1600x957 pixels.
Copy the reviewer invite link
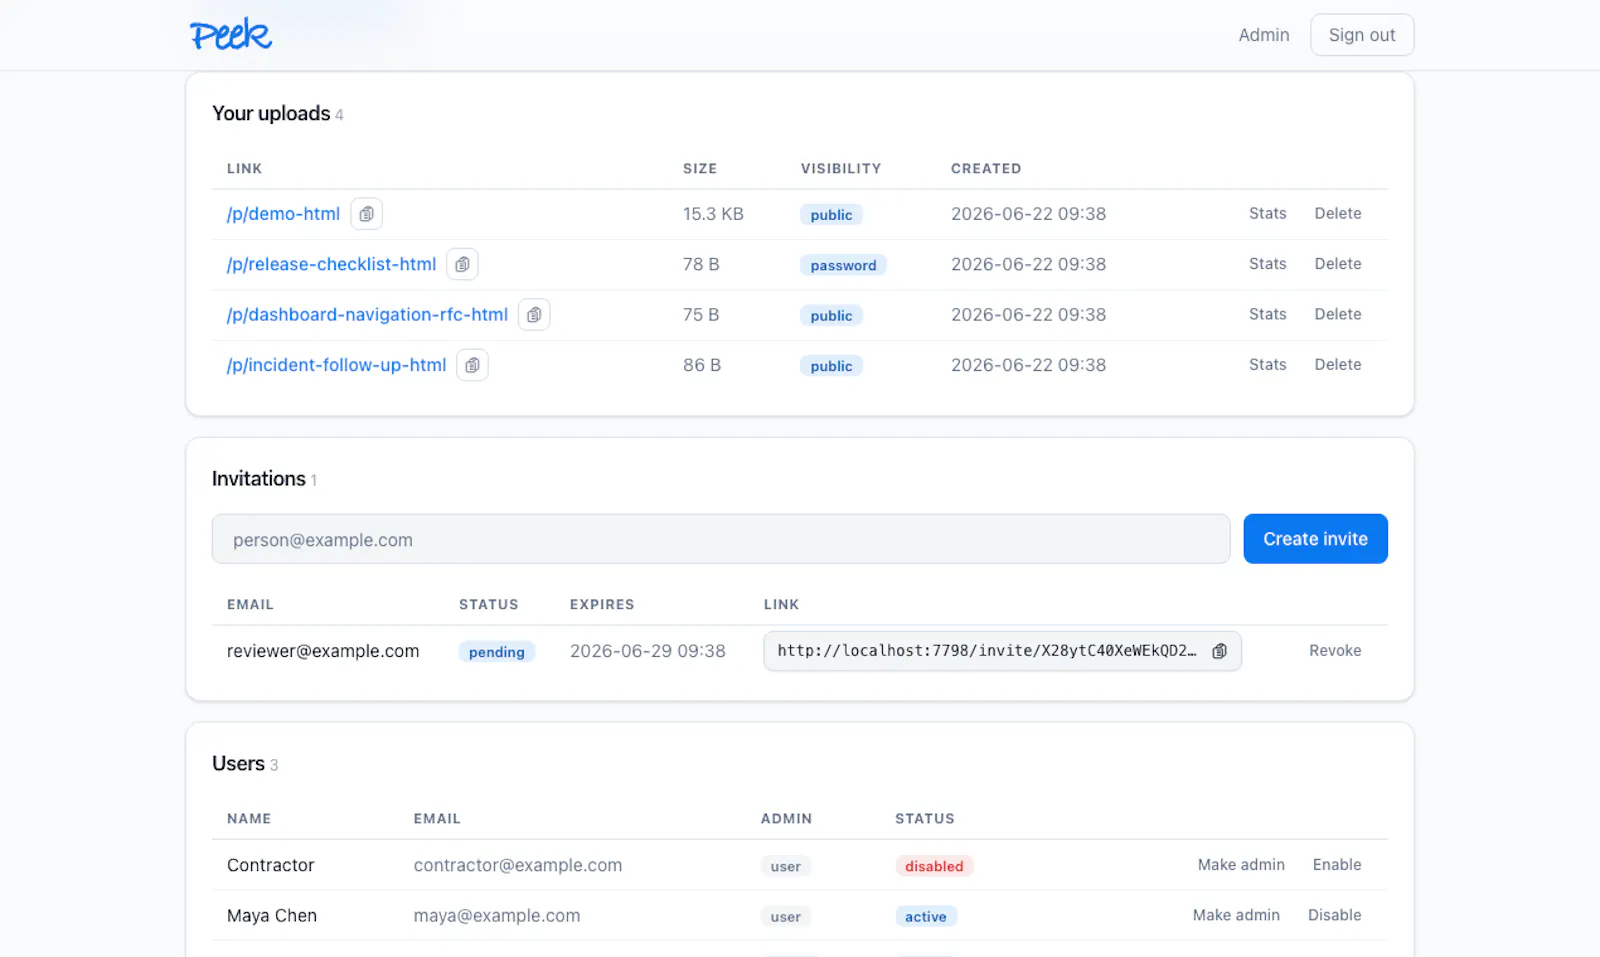pyautogui.click(x=1219, y=651)
